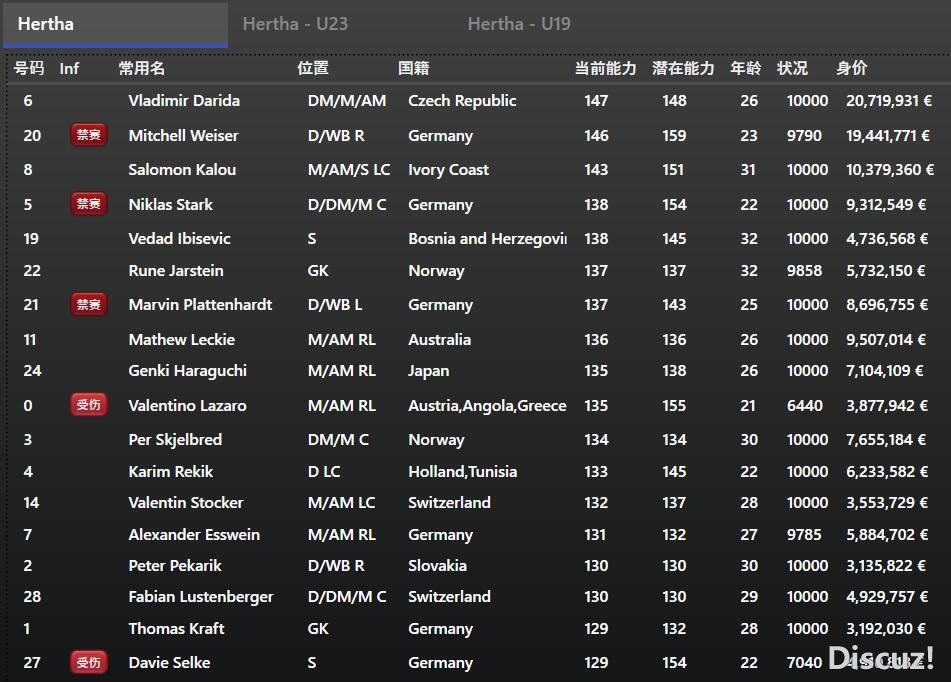Sort by the 年龄 column header
951x682 pixels.
point(745,68)
